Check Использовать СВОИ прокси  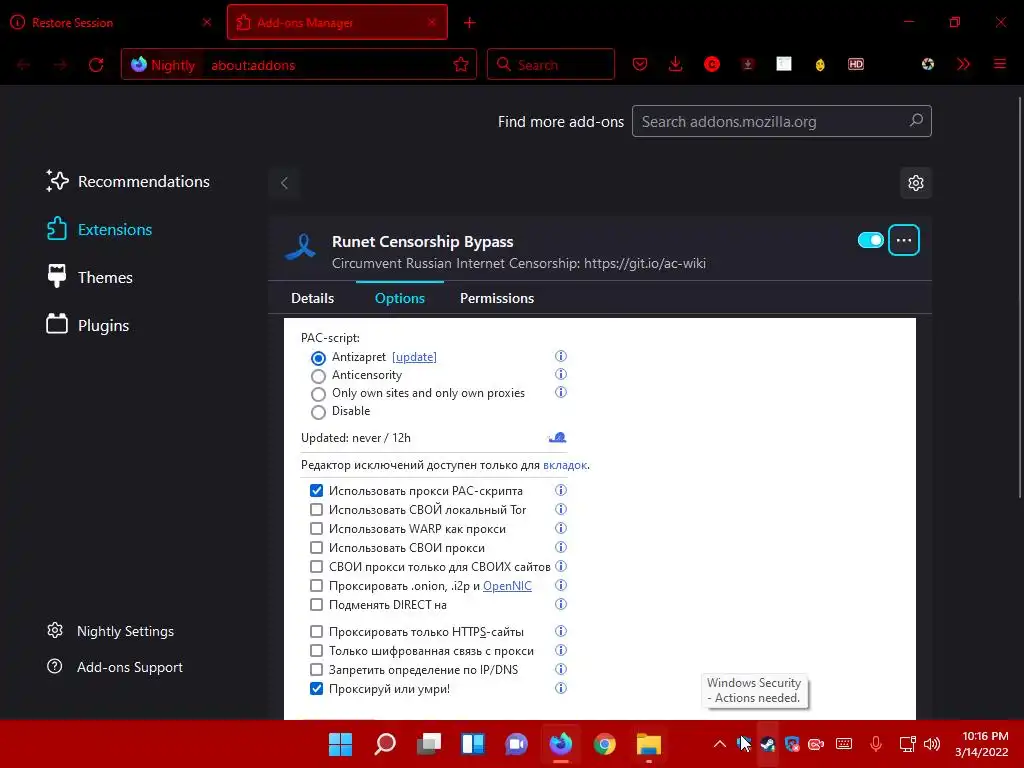(316, 547)
